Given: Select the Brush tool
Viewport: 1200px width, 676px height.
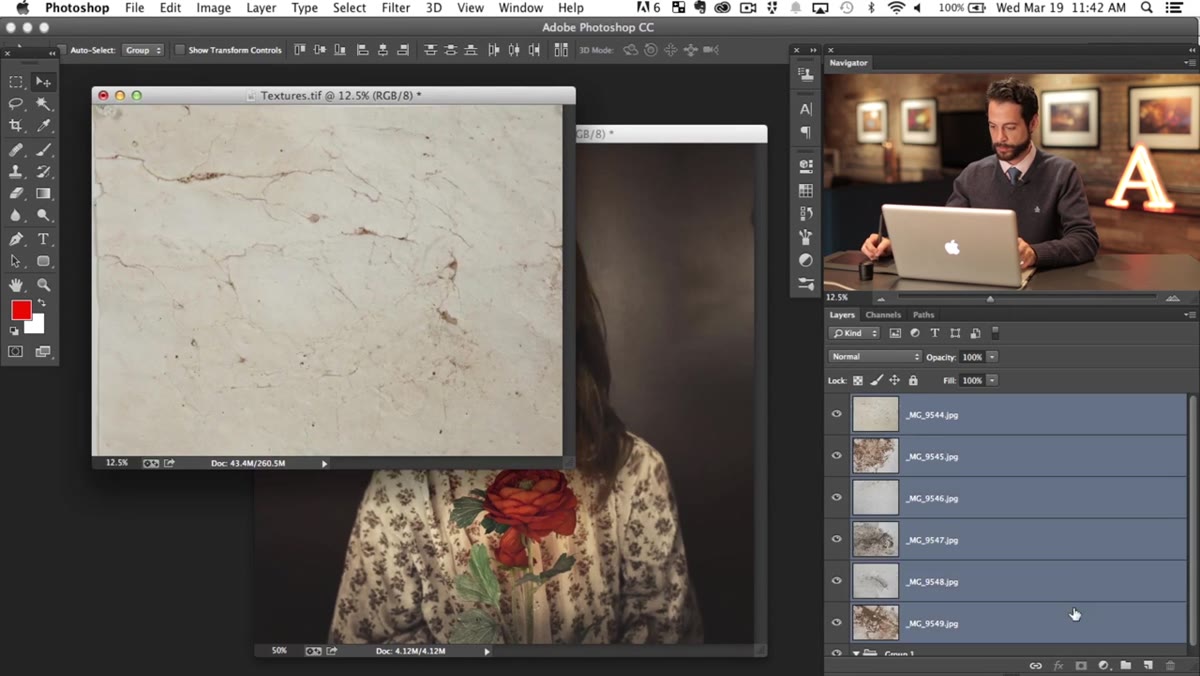Looking at the screenshot, I should coord(43,150).
